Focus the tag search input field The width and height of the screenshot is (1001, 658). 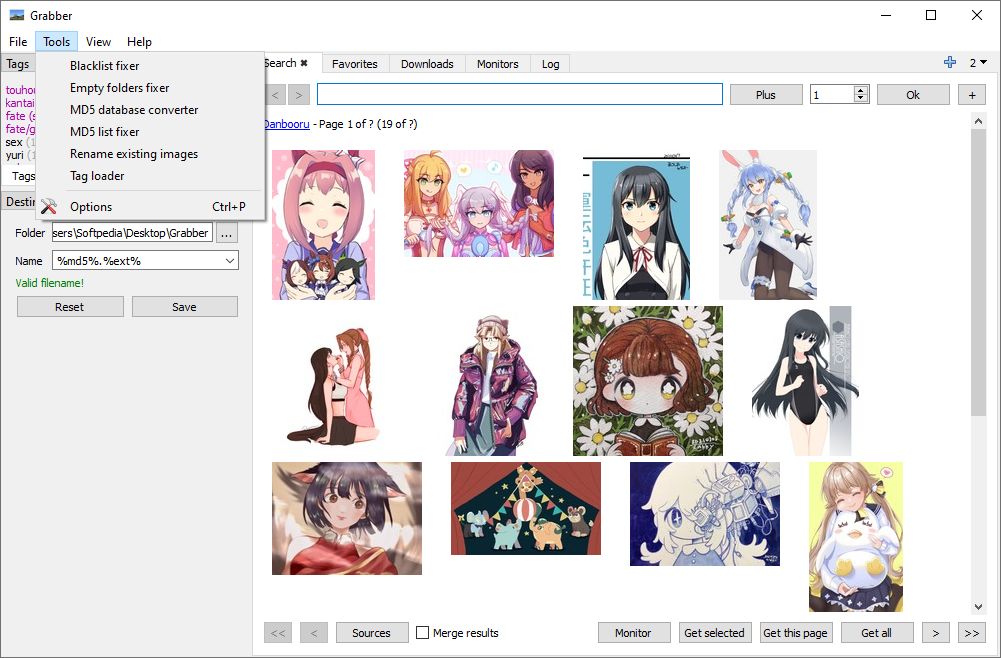click(x=520, y=94)
